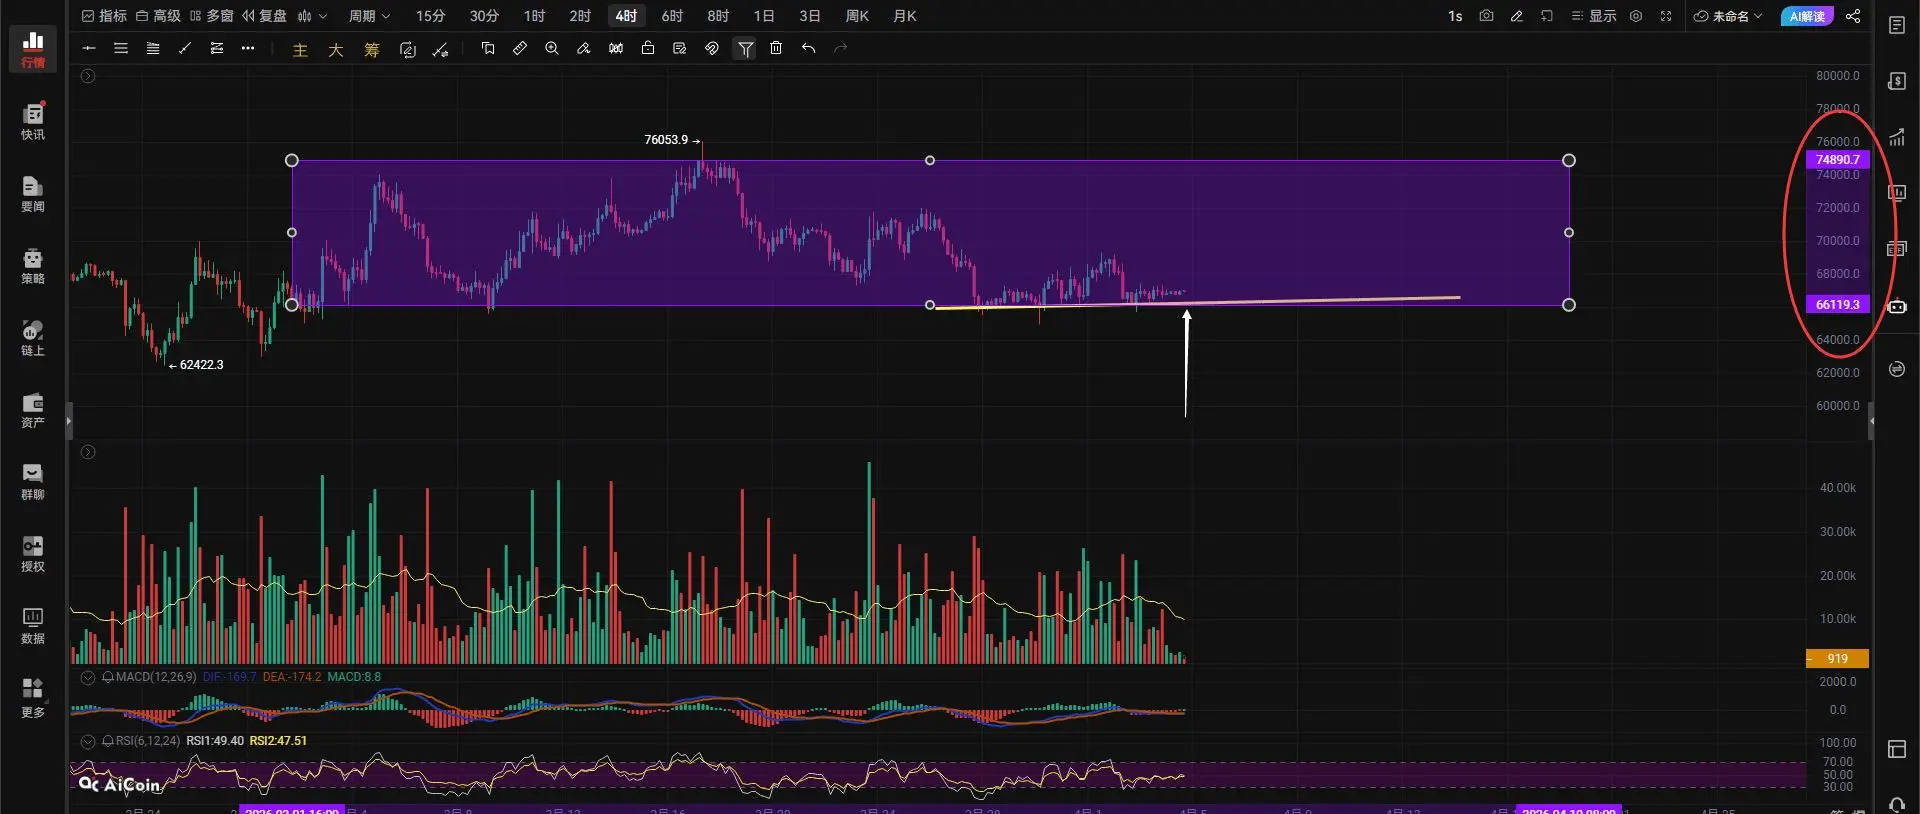The image size is (1920, 814).
Task: Click the 66119.3 price label on axis
Action: click(x=1837, y=305)
